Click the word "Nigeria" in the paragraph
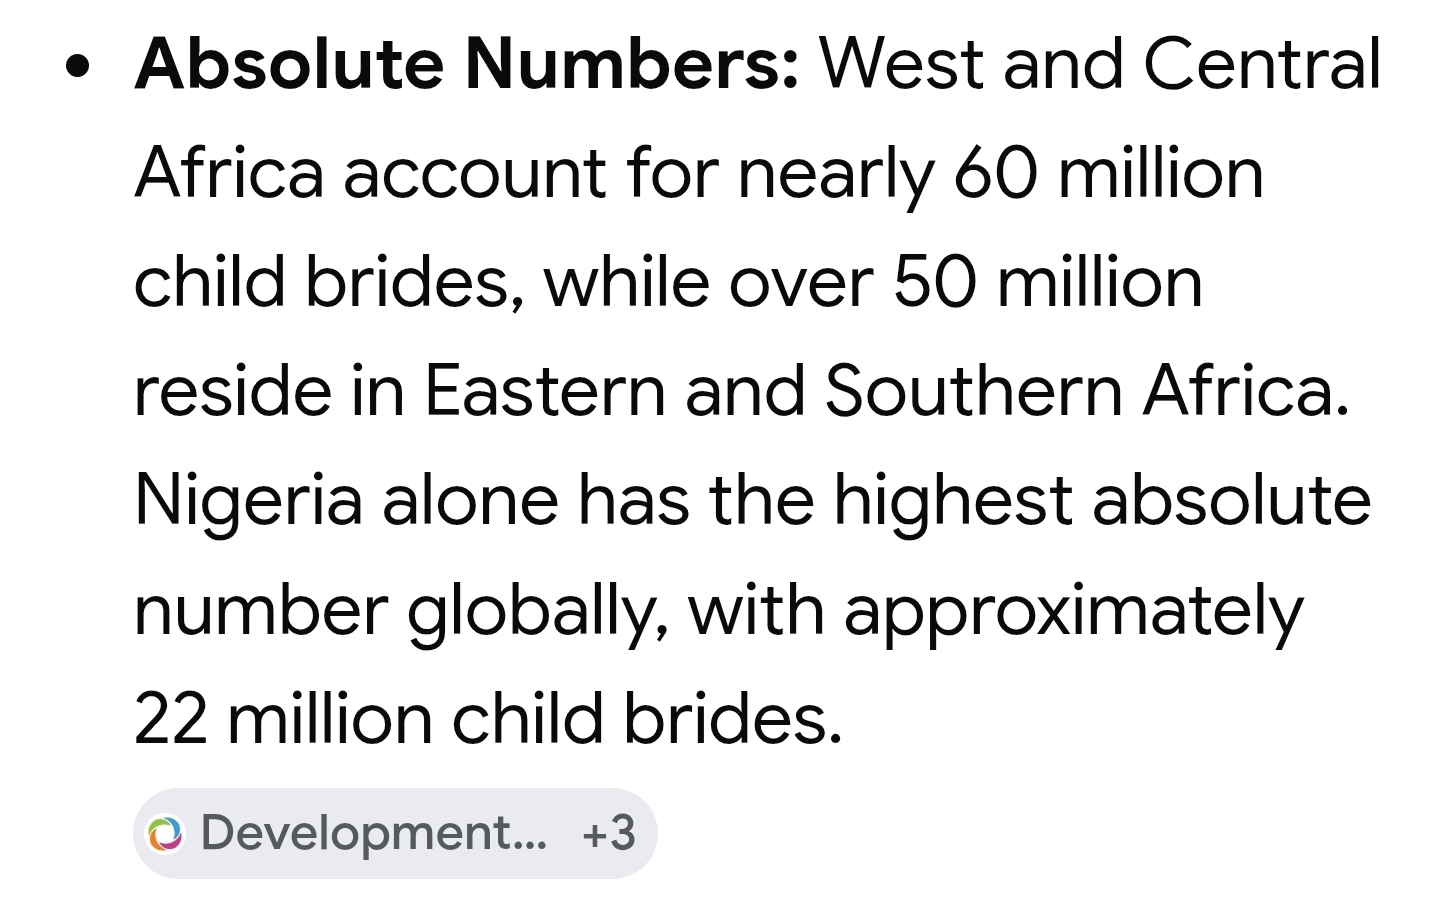The height and width of the screenshot is (908, 1440). 248,502
